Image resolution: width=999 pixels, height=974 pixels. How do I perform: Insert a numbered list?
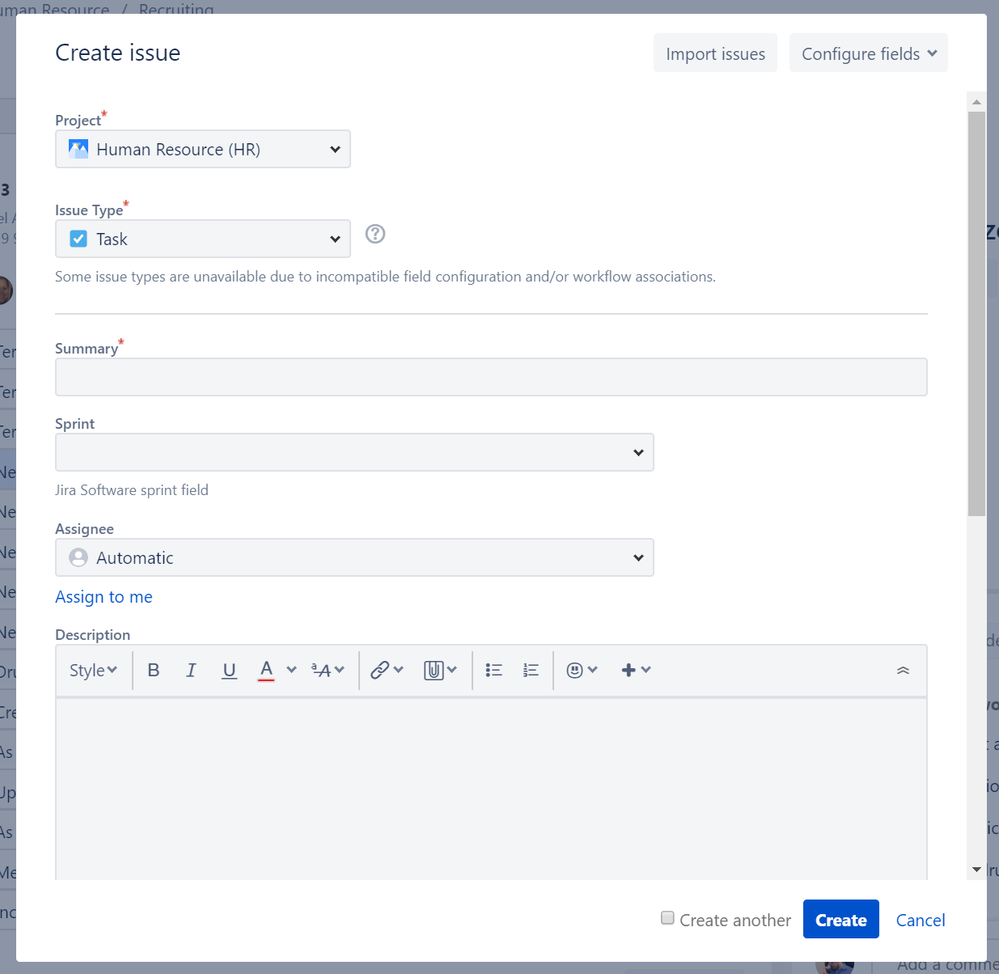[531, 670]
